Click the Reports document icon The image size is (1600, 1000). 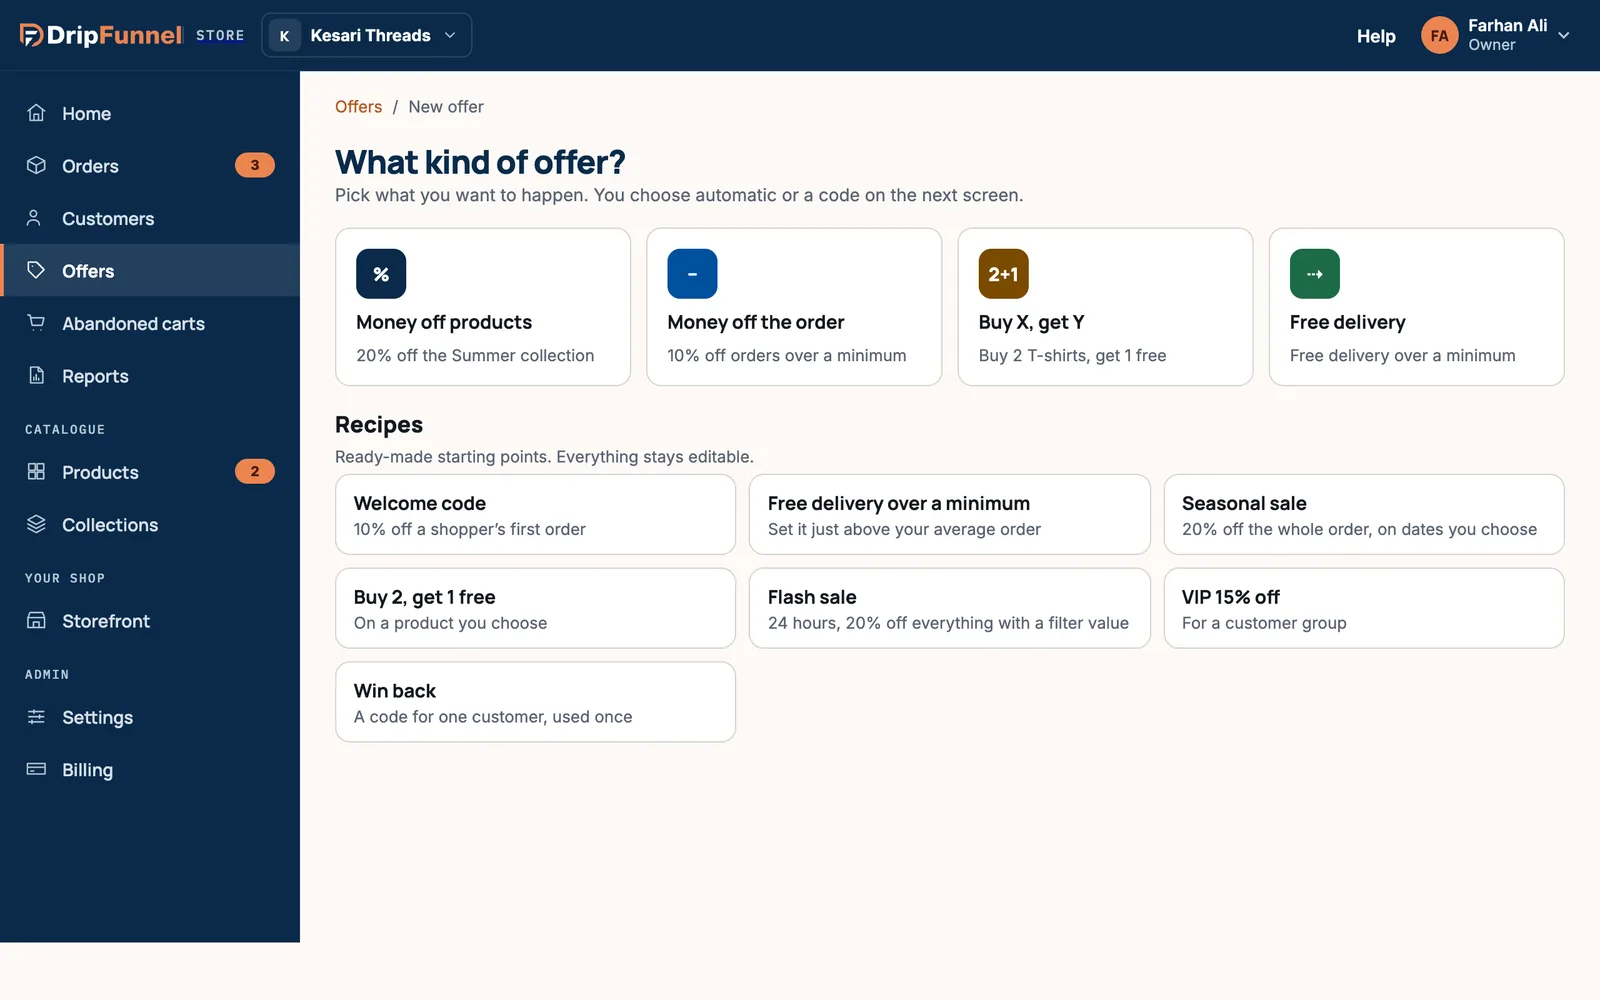36,375
